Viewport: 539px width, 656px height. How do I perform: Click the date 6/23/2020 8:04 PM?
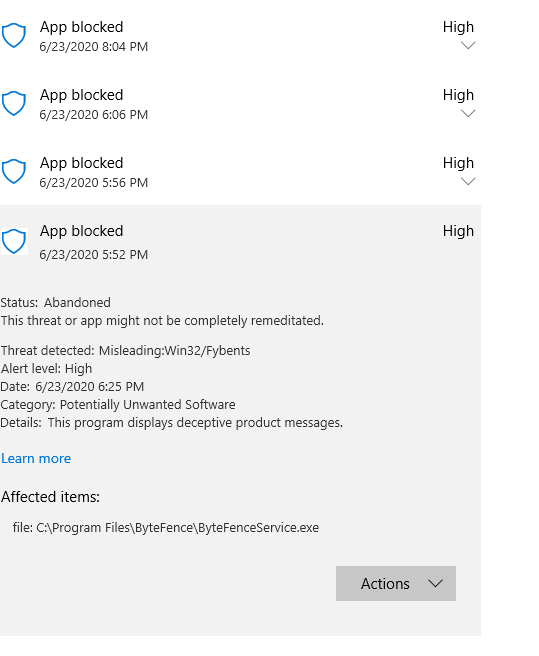(x=94, y=46)
